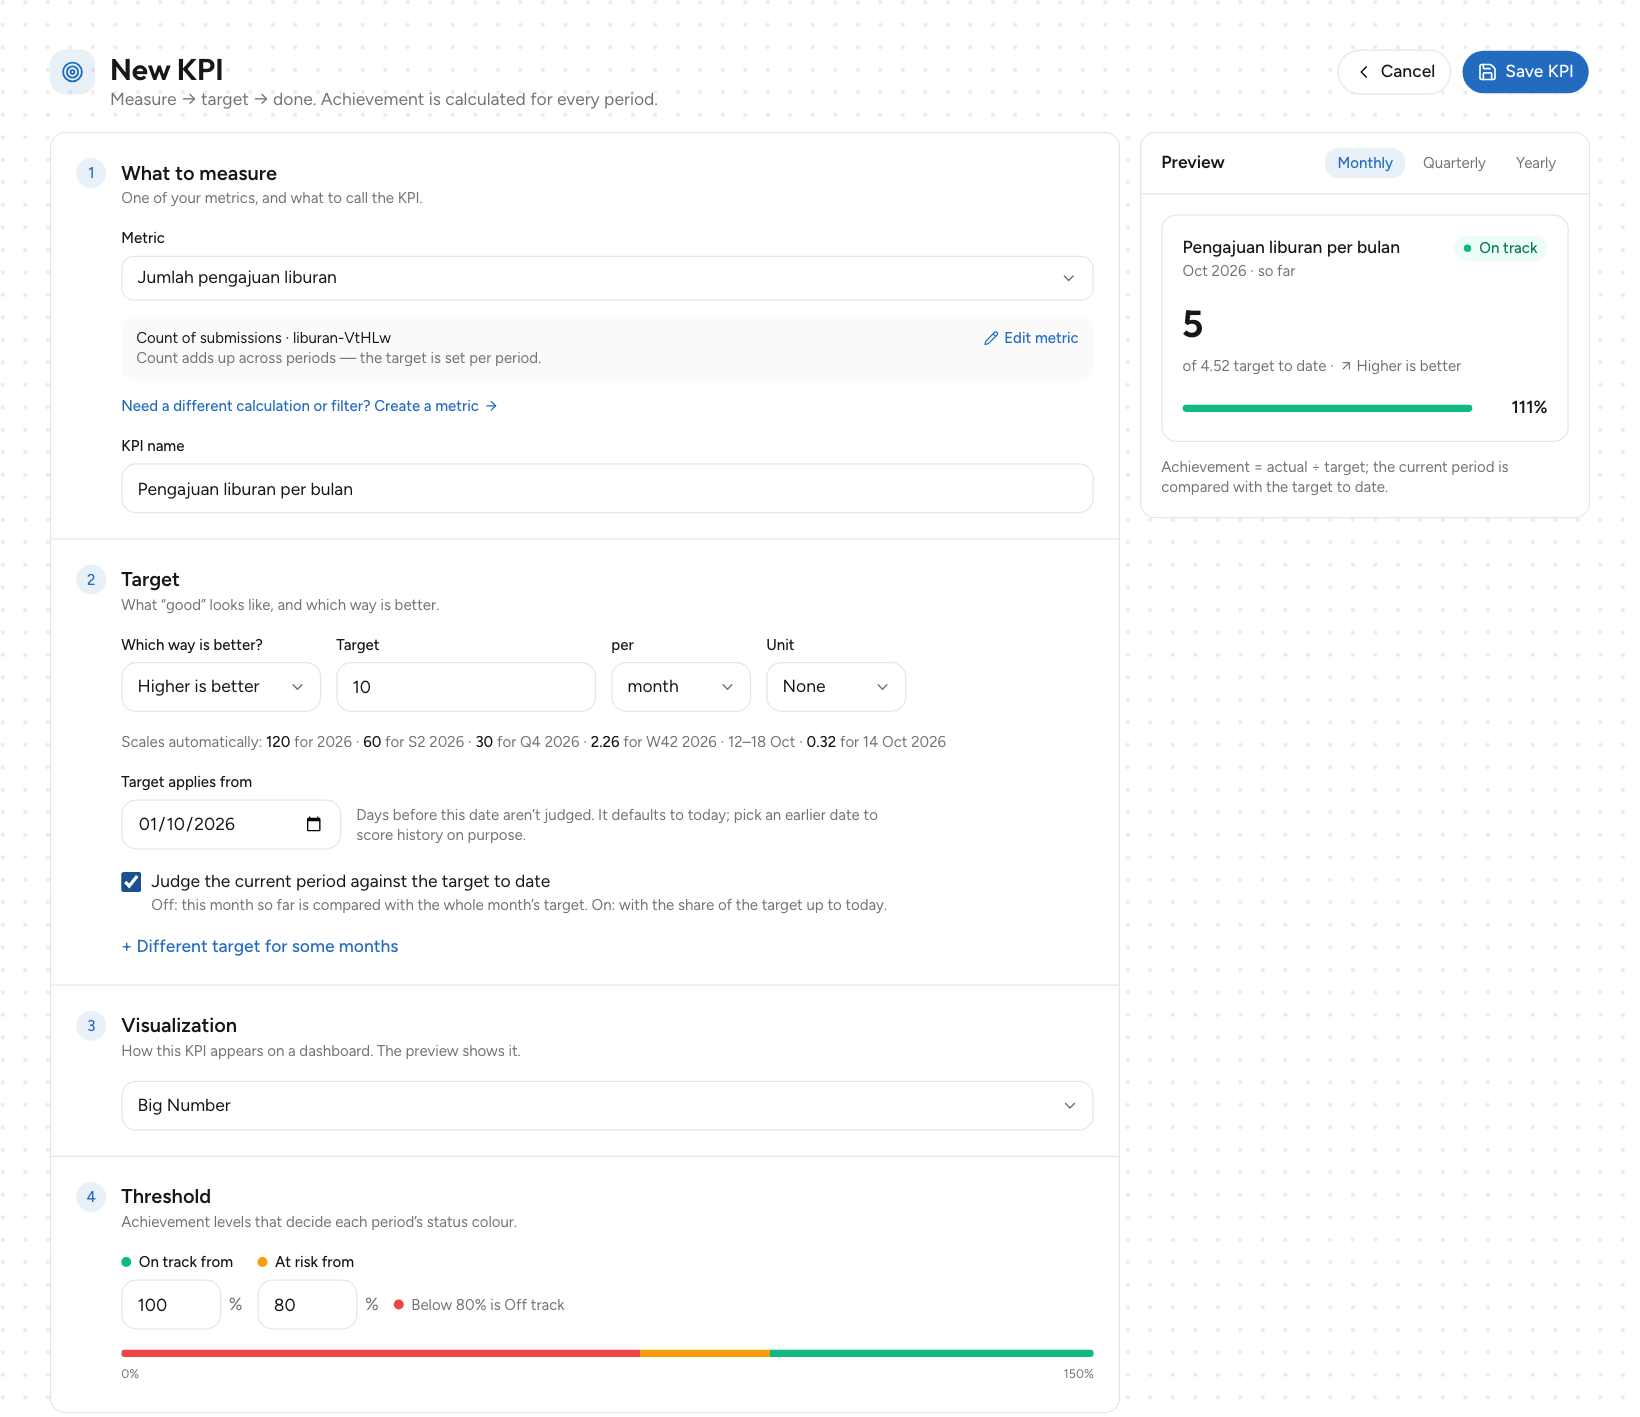Viewport: 1640px width, 1417px height.
Task: Open the calendar picker icon in date field
Action: click(314, 824)
